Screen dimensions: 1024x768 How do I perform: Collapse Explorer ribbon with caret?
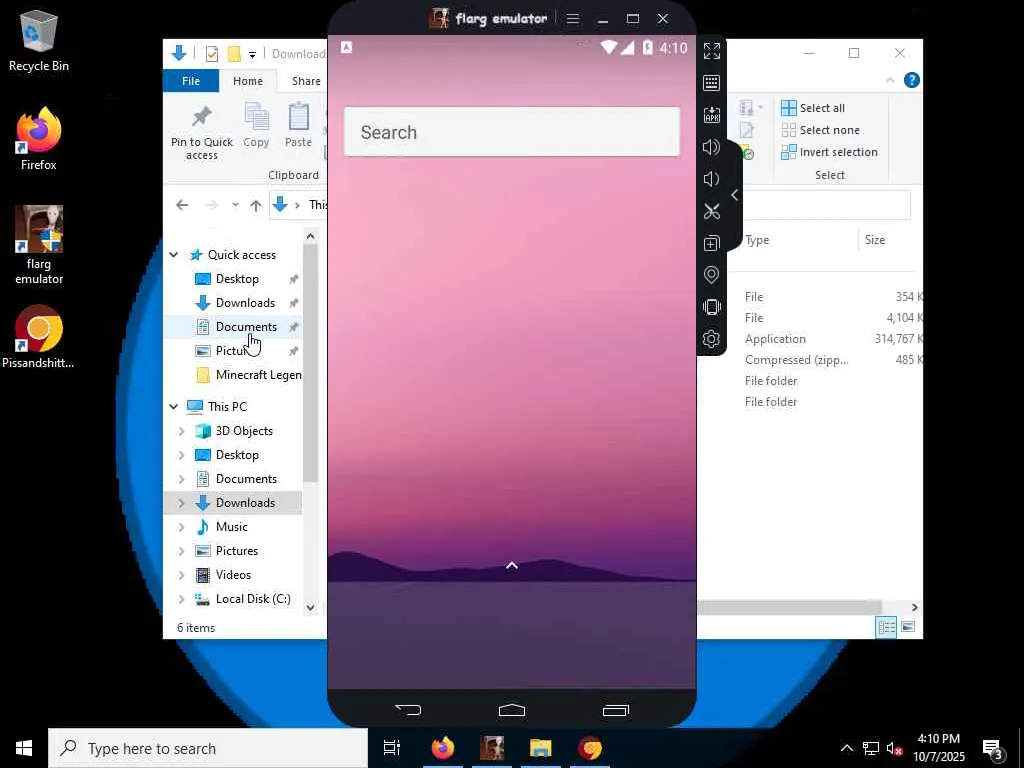(889, 80)
